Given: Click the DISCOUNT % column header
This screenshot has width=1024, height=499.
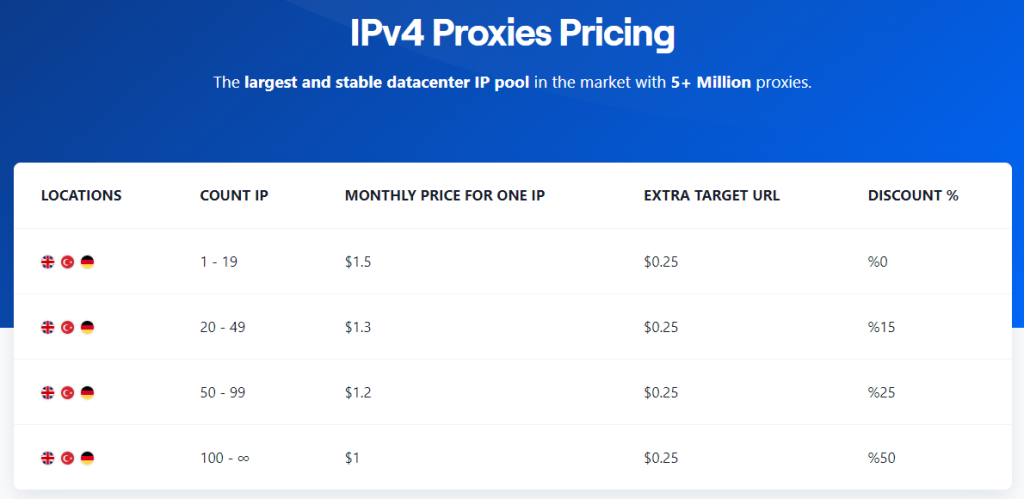Looking at the screenshot, I should (913, 196).
